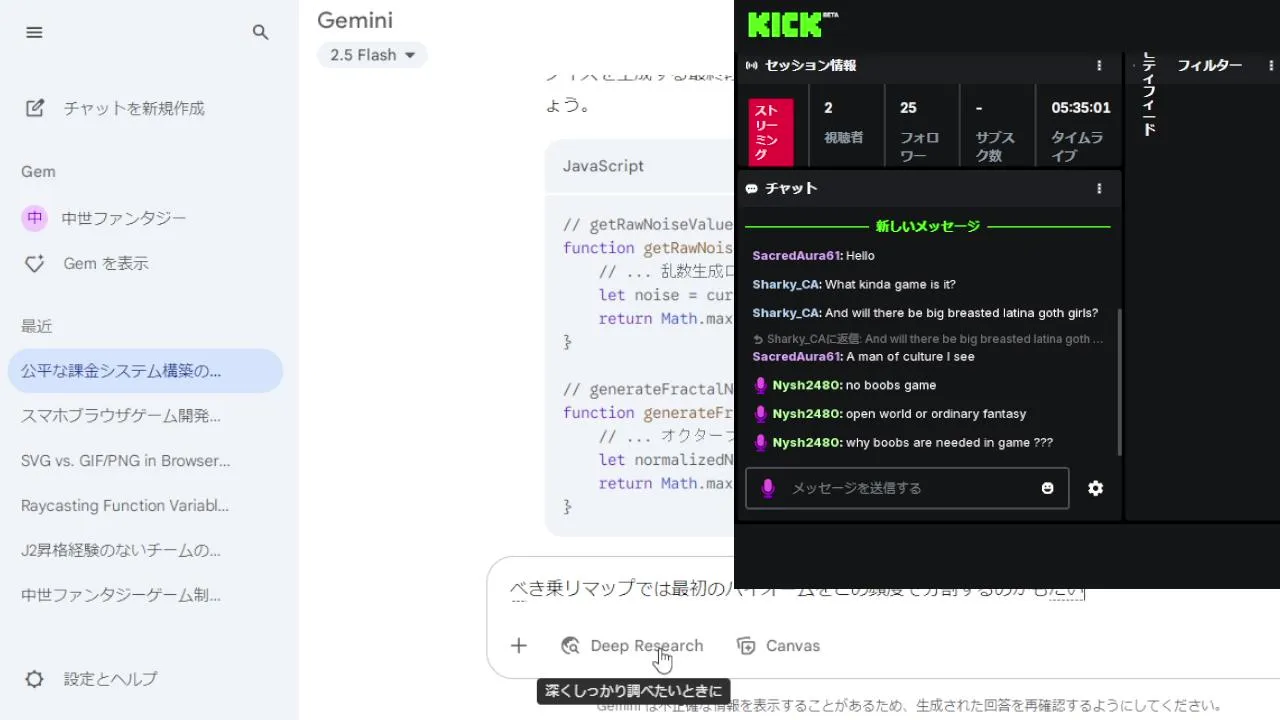Open チャット panel three-dot menu
The width and height of the screenshot is (1280, 720).
1099,188
